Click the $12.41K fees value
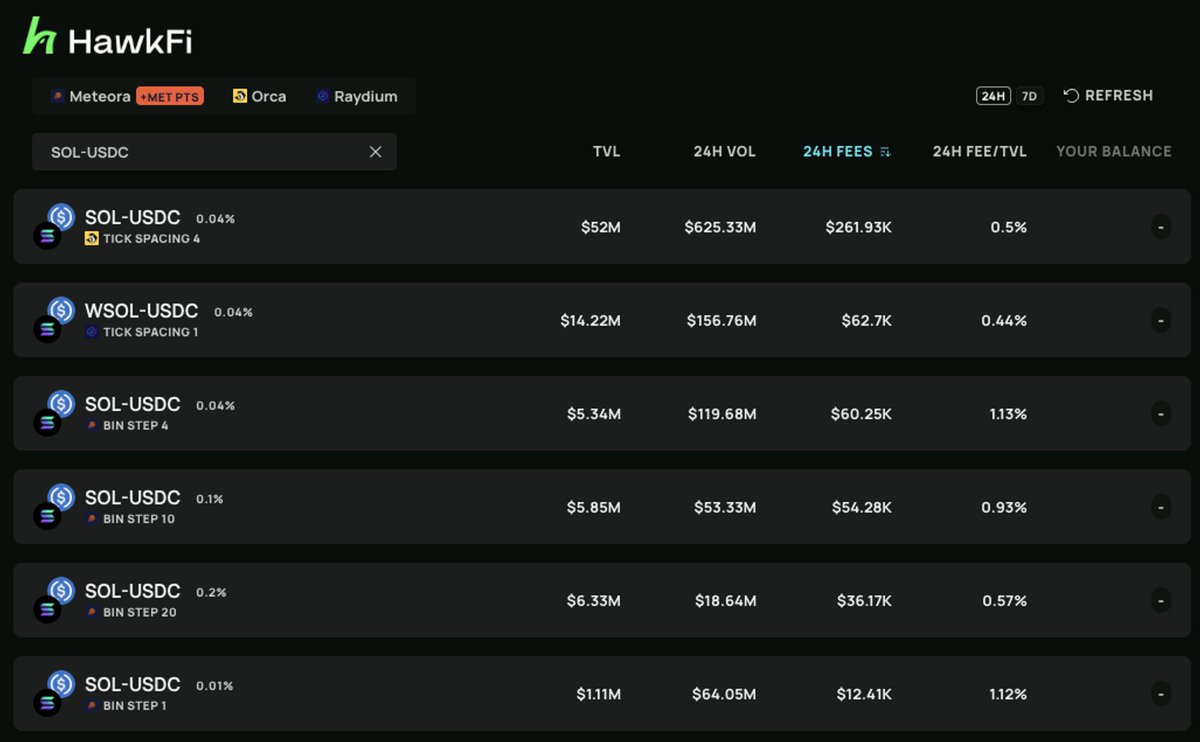Viewport: 1200px width, 742px height. (864, 694)
